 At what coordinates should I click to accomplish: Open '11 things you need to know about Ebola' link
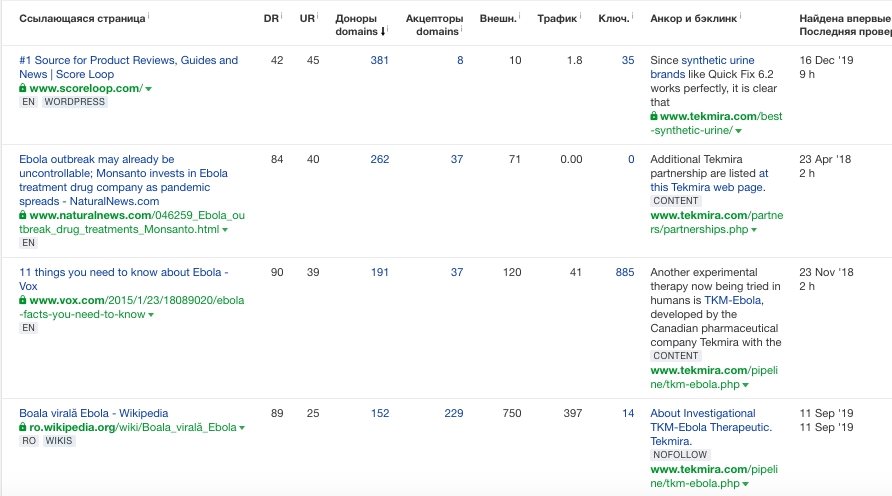click(x=123, y=279)
